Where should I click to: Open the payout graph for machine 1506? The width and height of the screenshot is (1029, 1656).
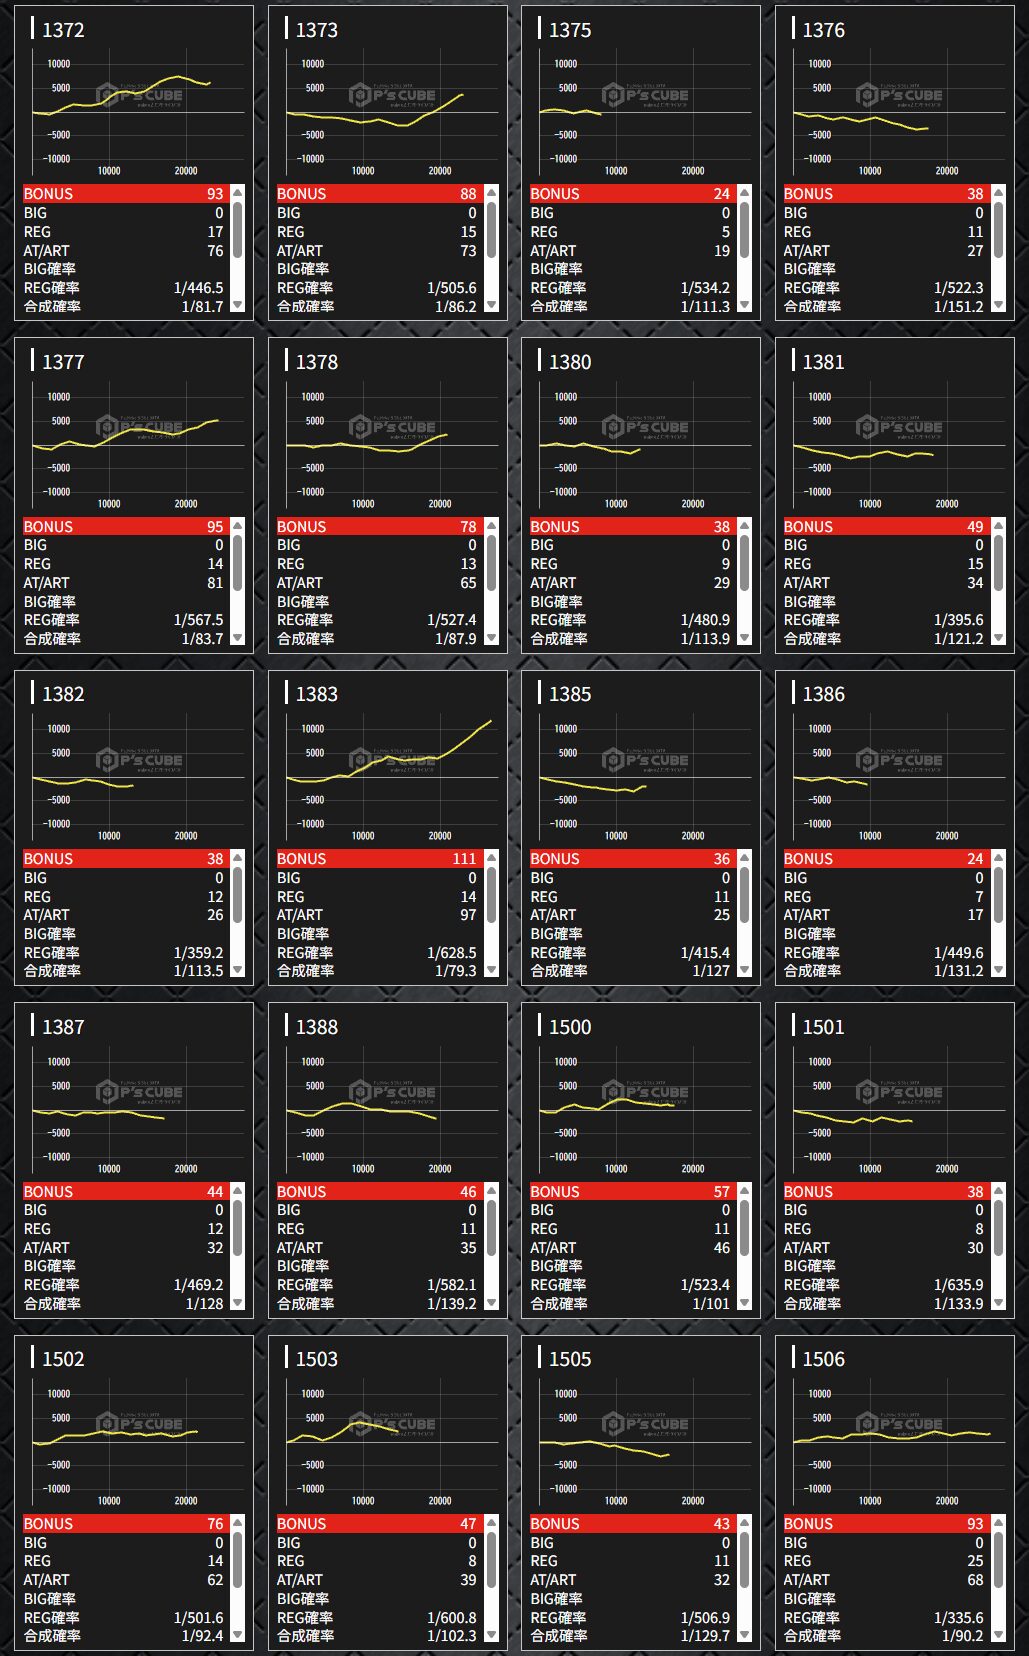coord(894,1444)
